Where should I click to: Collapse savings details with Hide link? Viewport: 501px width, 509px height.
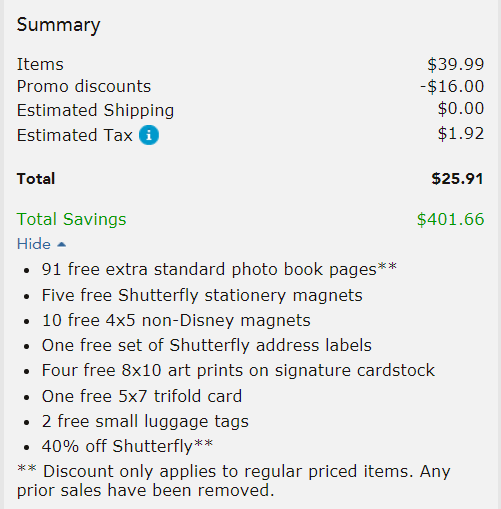(41, 244)
